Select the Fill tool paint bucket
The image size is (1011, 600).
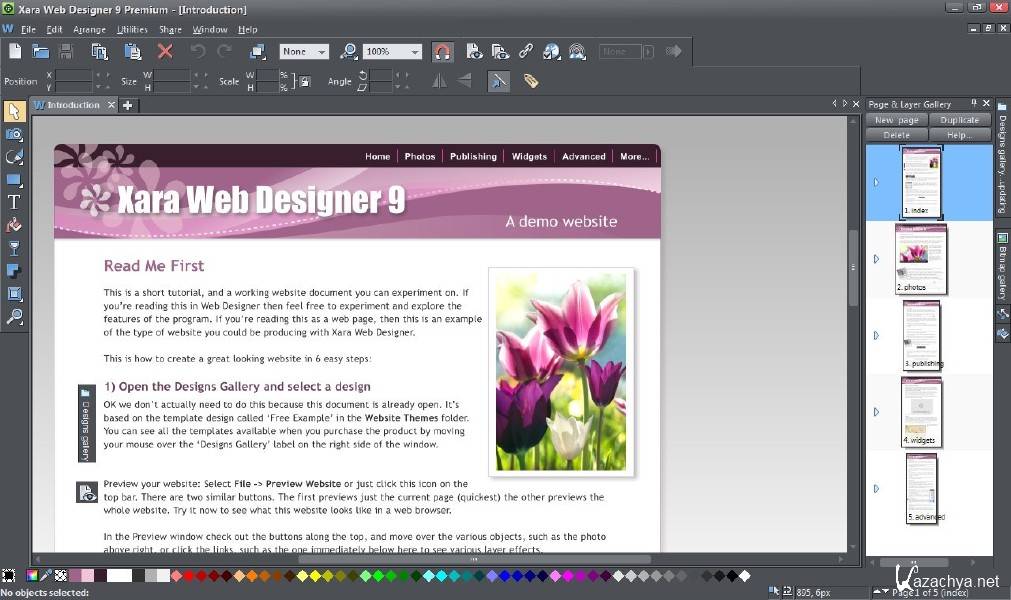pos(14,225)
